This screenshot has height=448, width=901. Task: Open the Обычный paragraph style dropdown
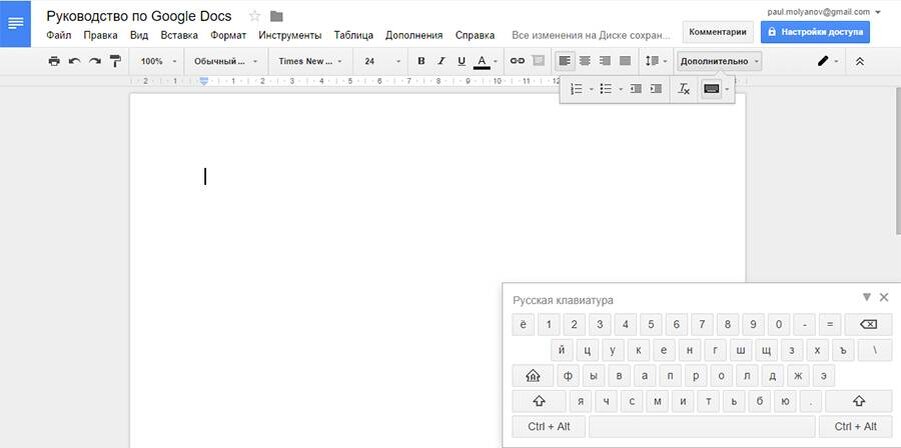226,61
